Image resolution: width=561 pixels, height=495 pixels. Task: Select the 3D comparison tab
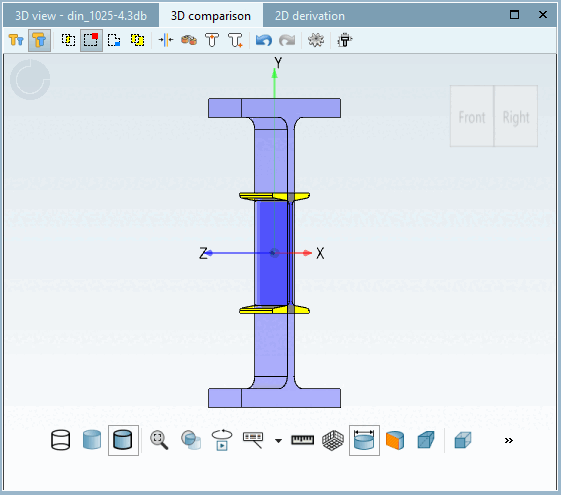tap(211, 16)
